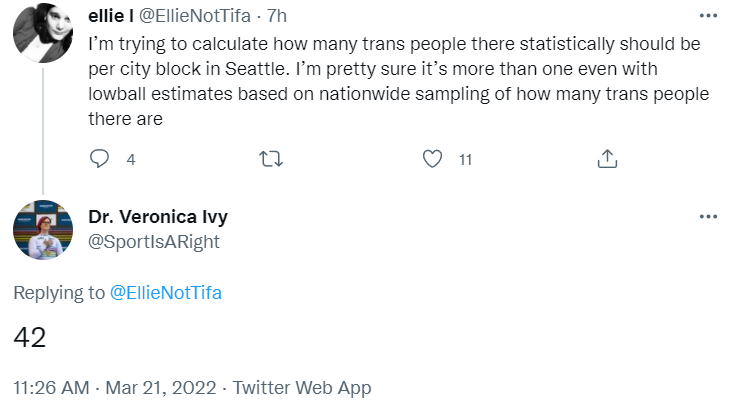
Task: Like the tweet with the heart icon
Action: click(432, 159)
